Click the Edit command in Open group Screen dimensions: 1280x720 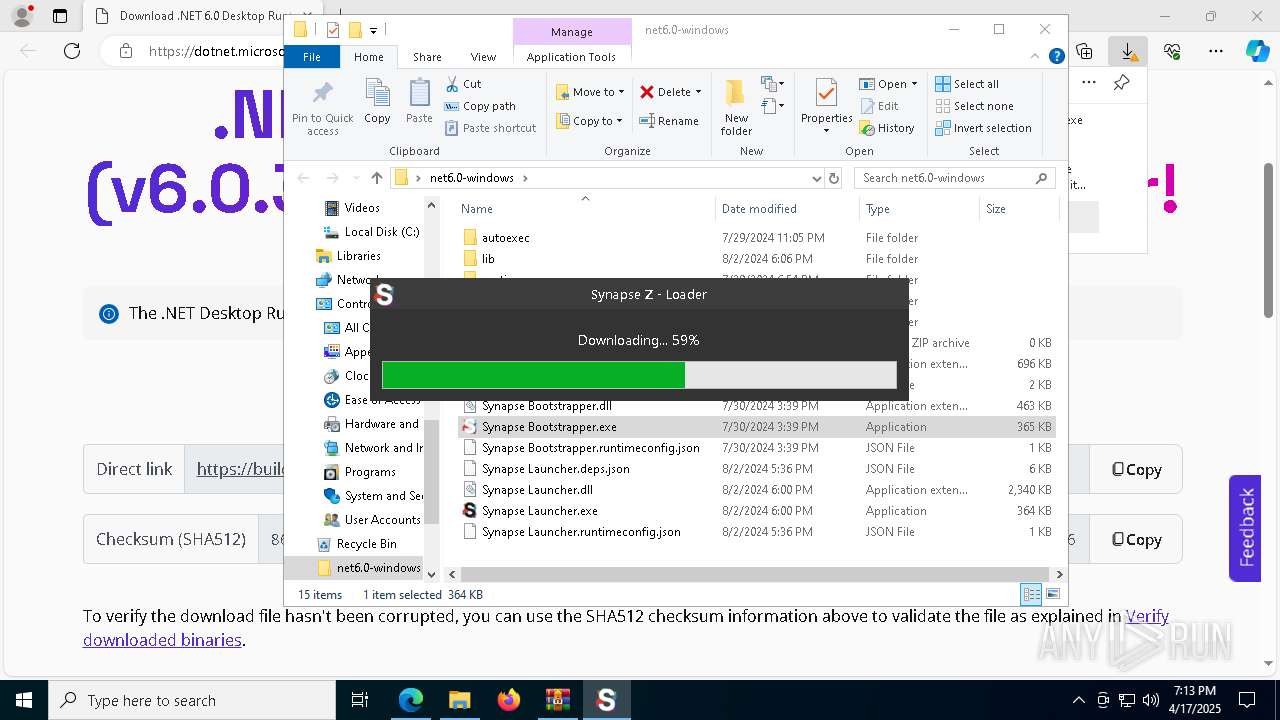(879, 106)
